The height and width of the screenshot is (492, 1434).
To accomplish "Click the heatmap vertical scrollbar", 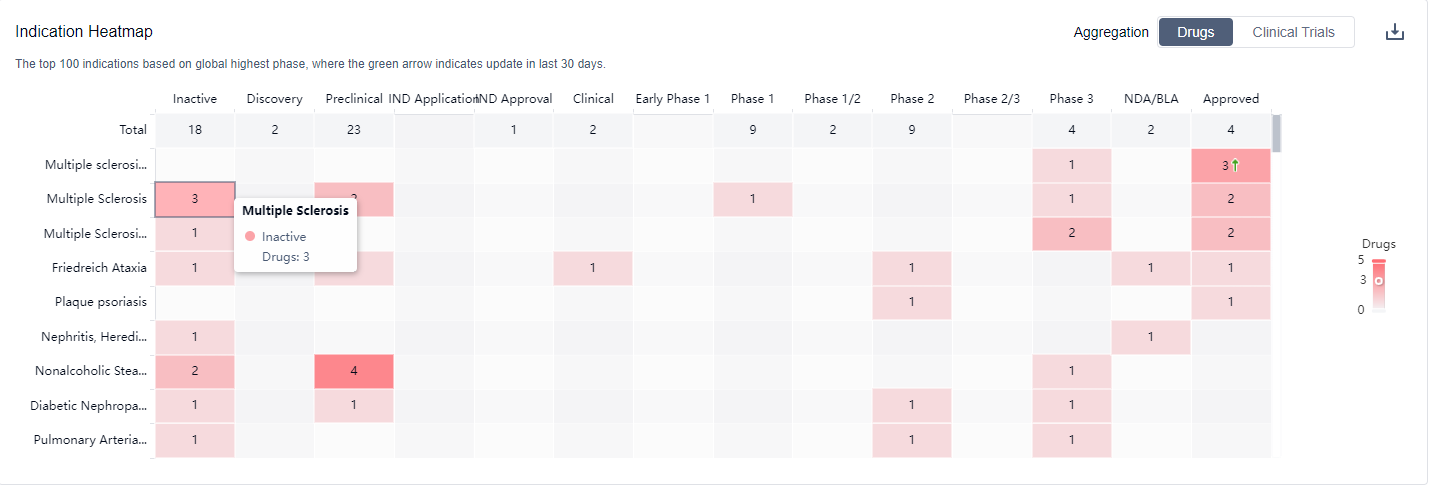I will [1276, 132].
